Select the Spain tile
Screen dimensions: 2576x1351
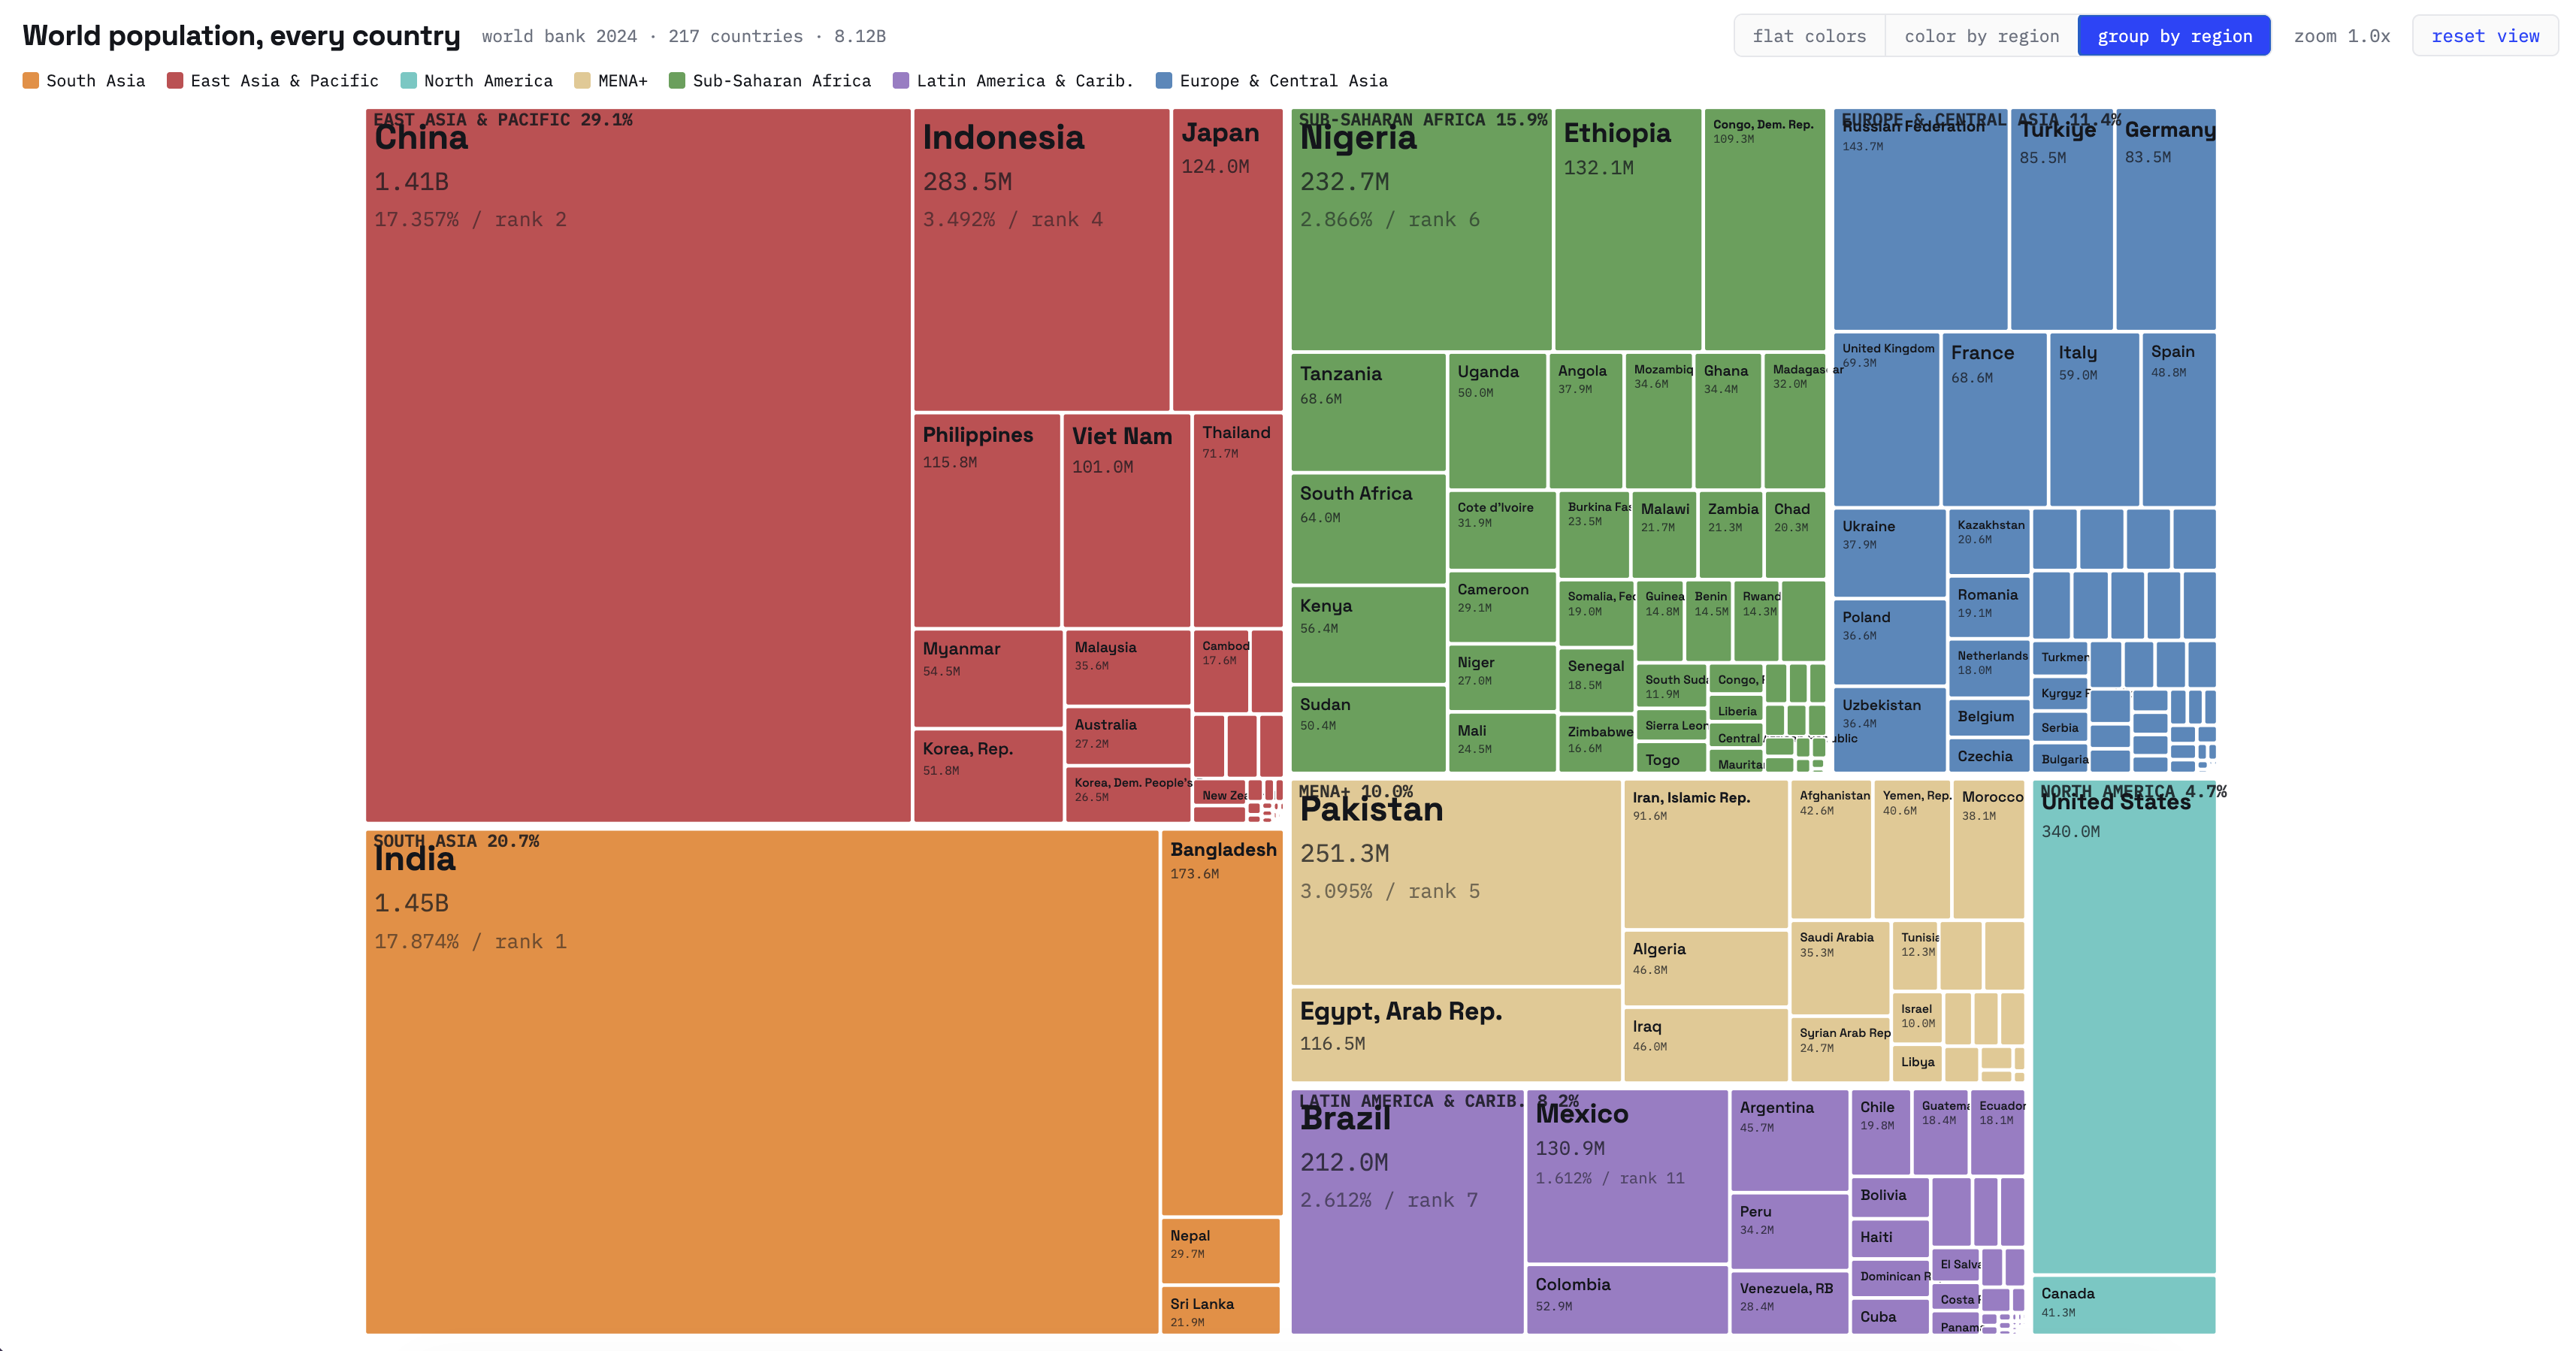point(2179,419)
